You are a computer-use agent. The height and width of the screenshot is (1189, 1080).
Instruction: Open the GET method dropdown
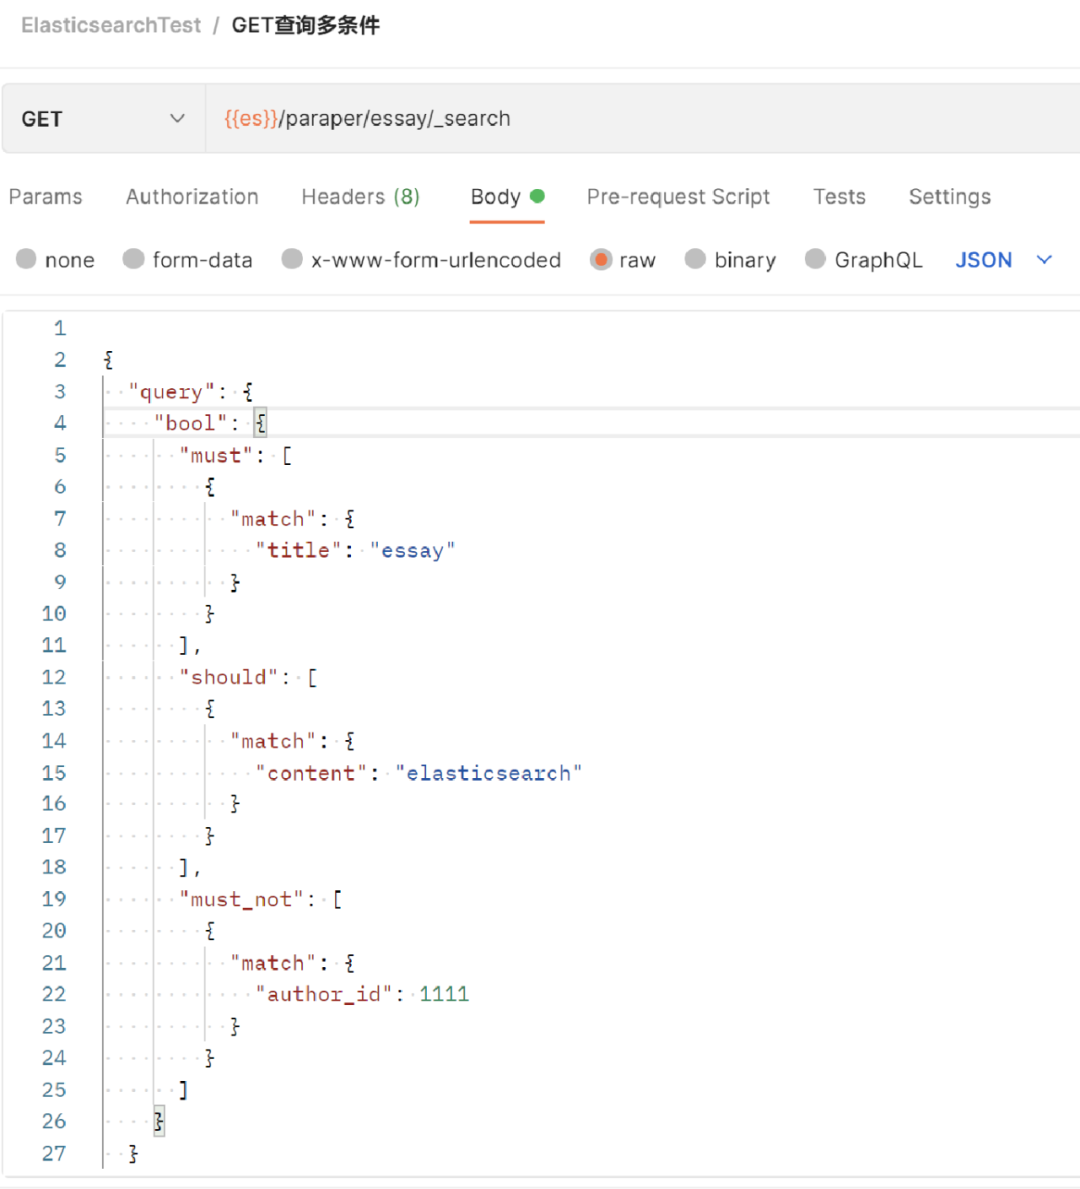tap(104, 119)
